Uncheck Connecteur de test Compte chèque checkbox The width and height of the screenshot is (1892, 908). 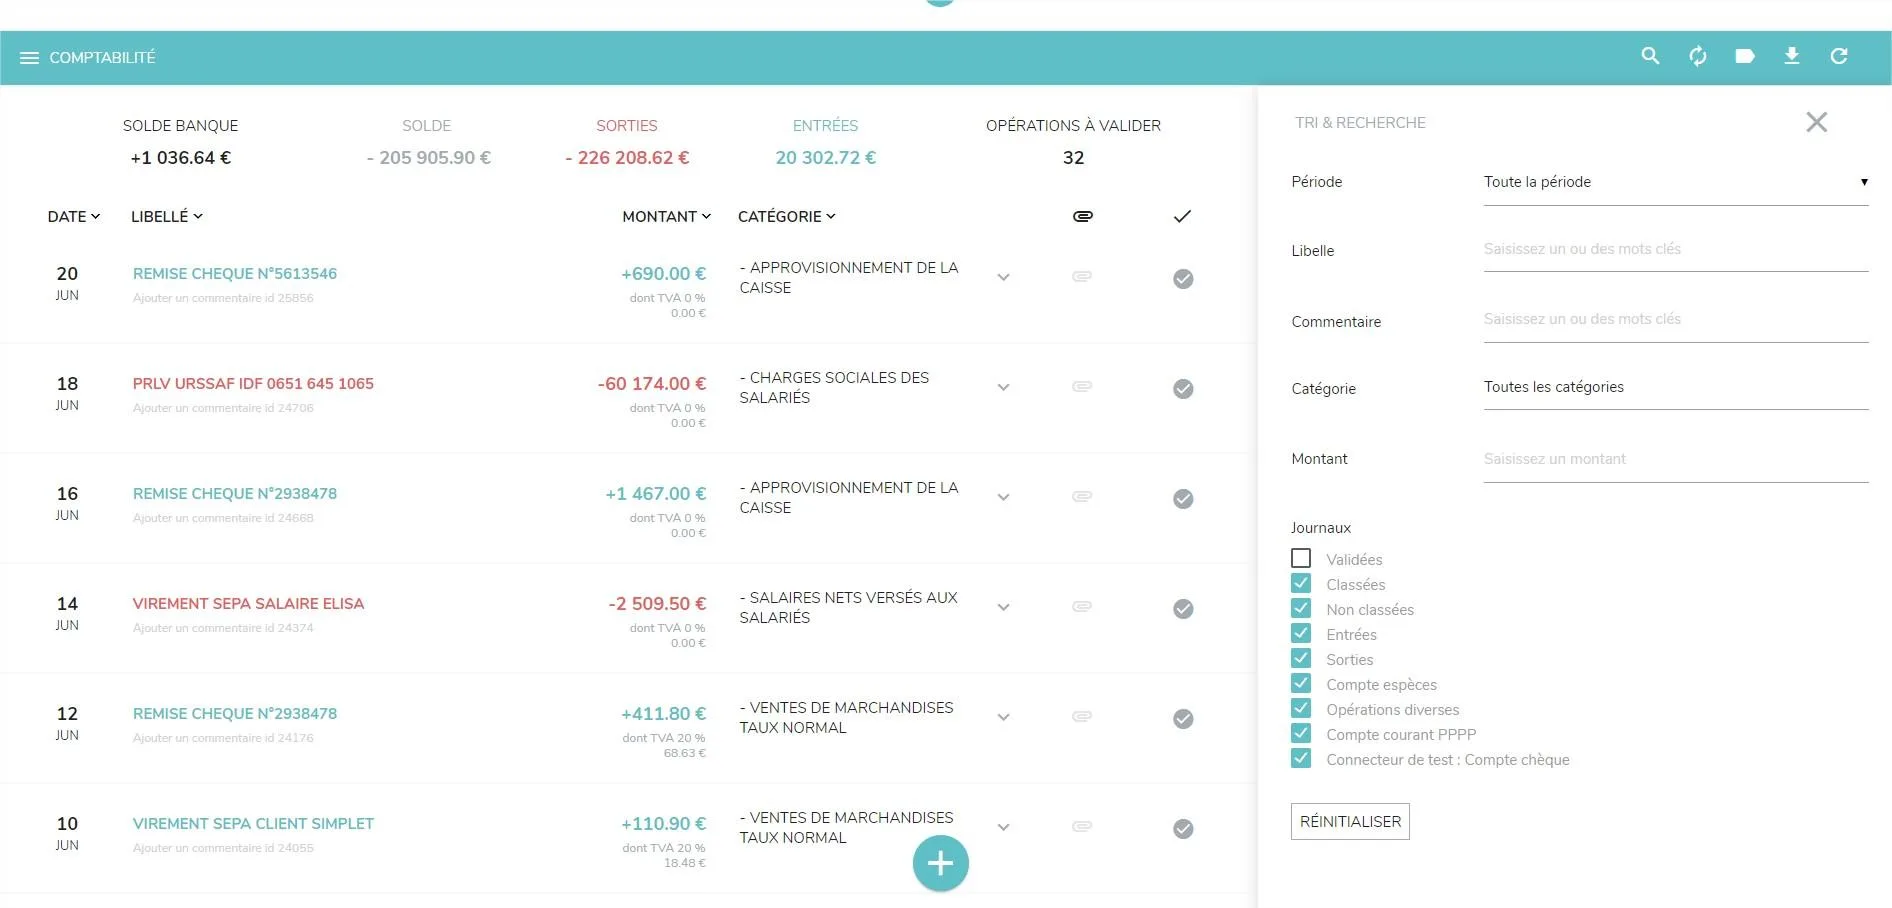1300,758
